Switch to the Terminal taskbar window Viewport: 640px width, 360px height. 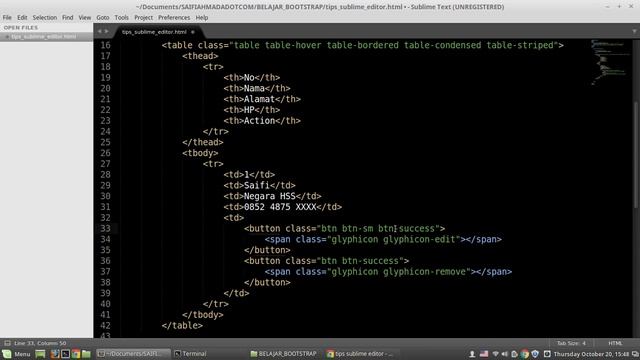click(190, 354)
